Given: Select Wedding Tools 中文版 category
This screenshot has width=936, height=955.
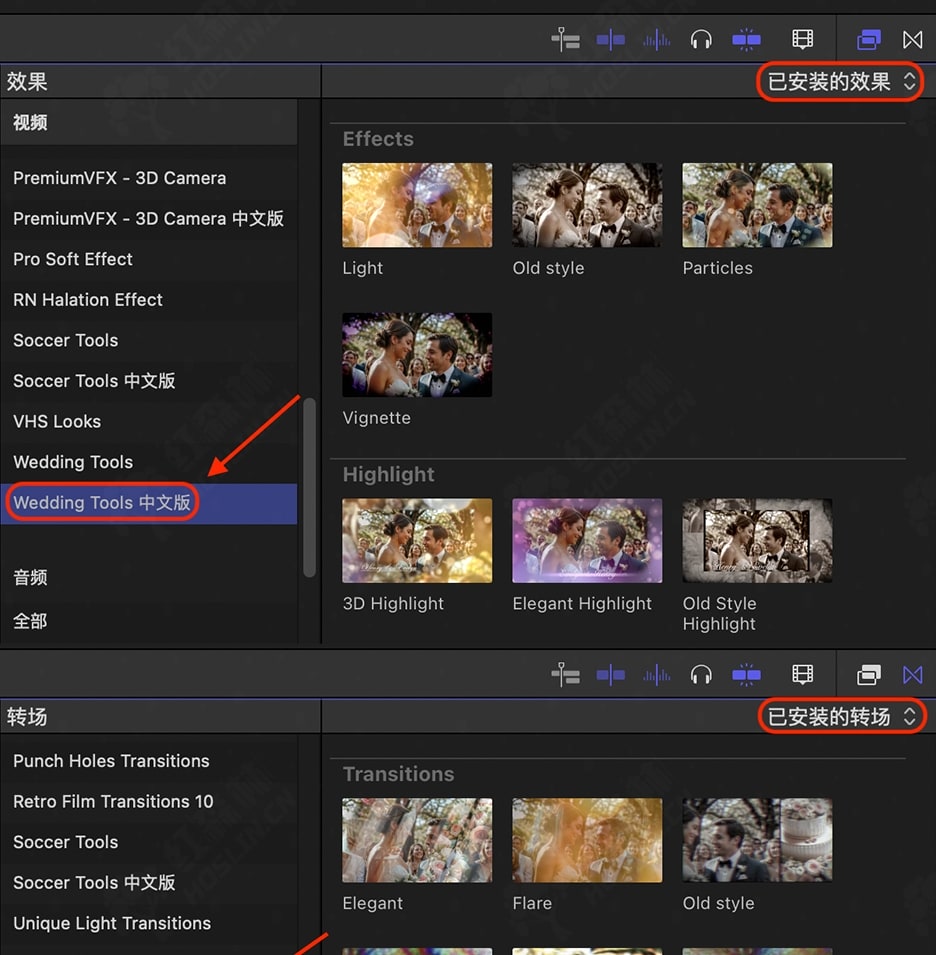Looking at the screenshot, I should click(149, 503).
